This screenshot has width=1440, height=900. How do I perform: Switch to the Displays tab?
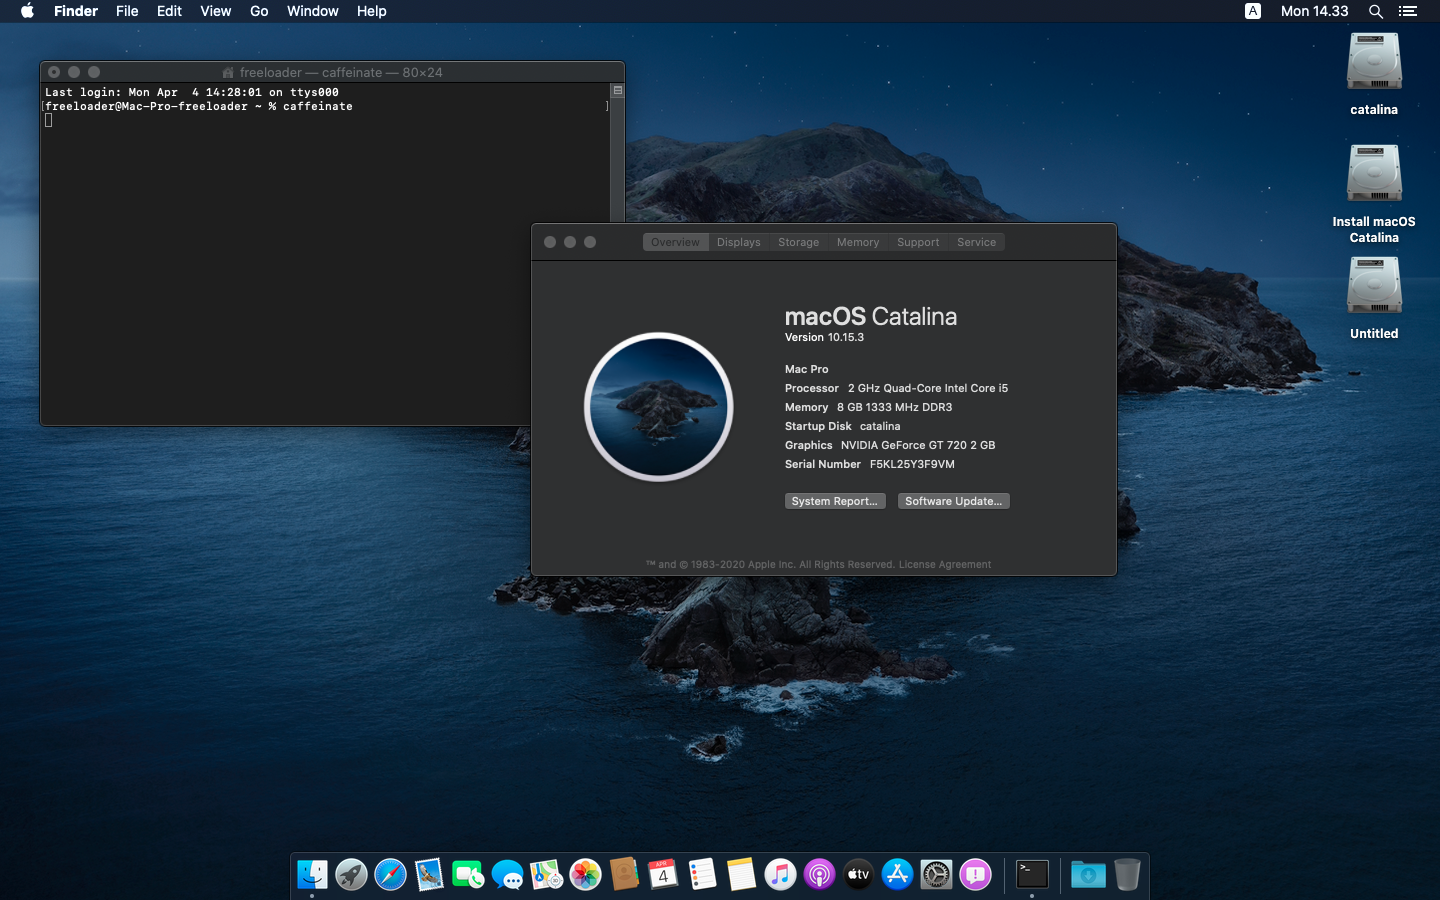pyautogui.click(x=738, y=242)
